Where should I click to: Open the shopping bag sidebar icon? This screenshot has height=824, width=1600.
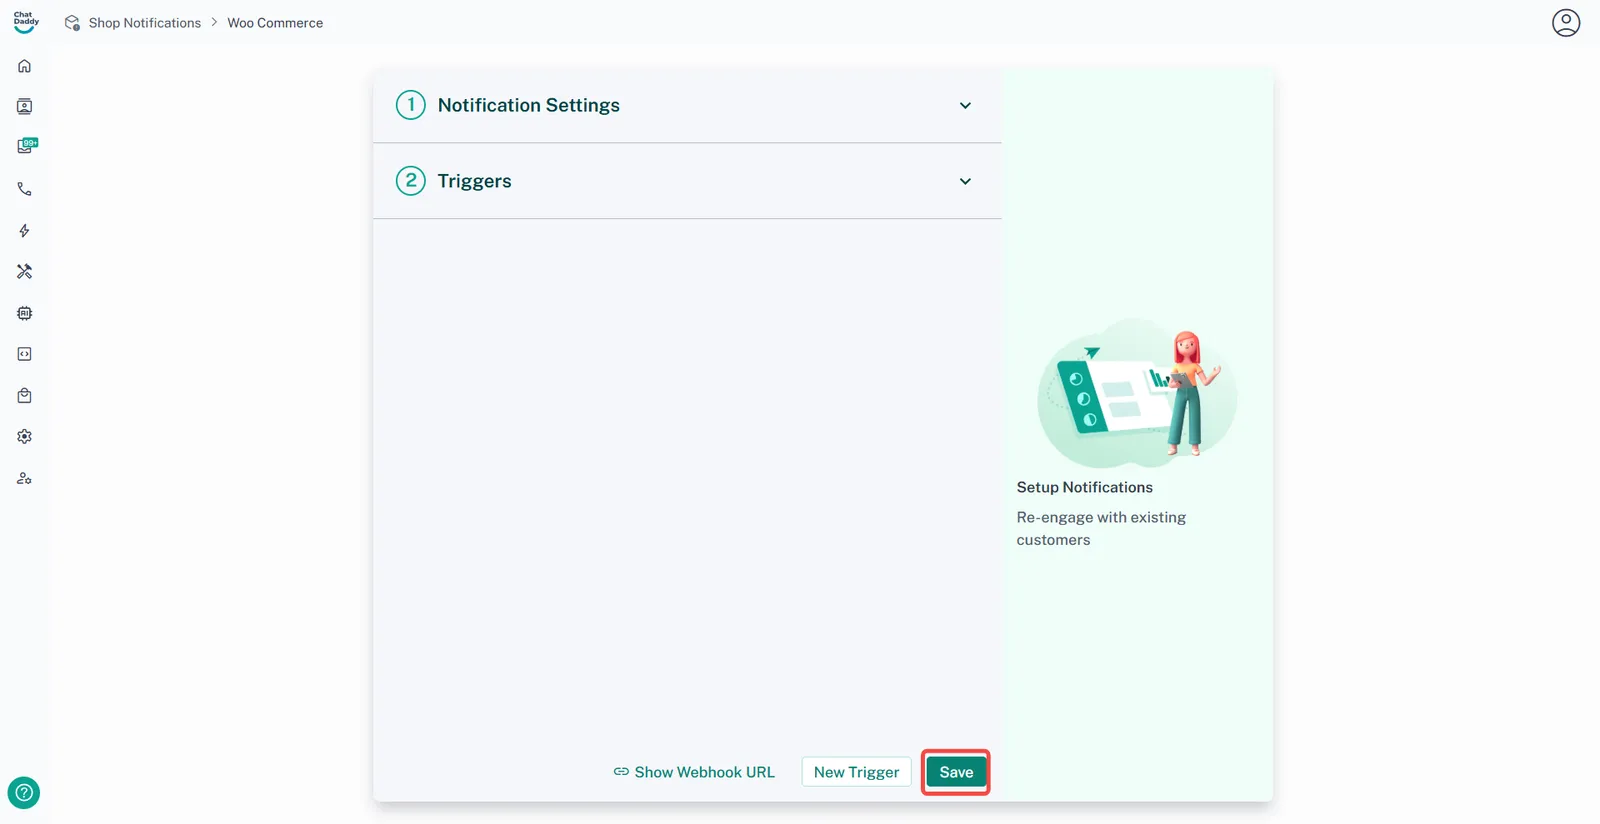pos(25,396)
